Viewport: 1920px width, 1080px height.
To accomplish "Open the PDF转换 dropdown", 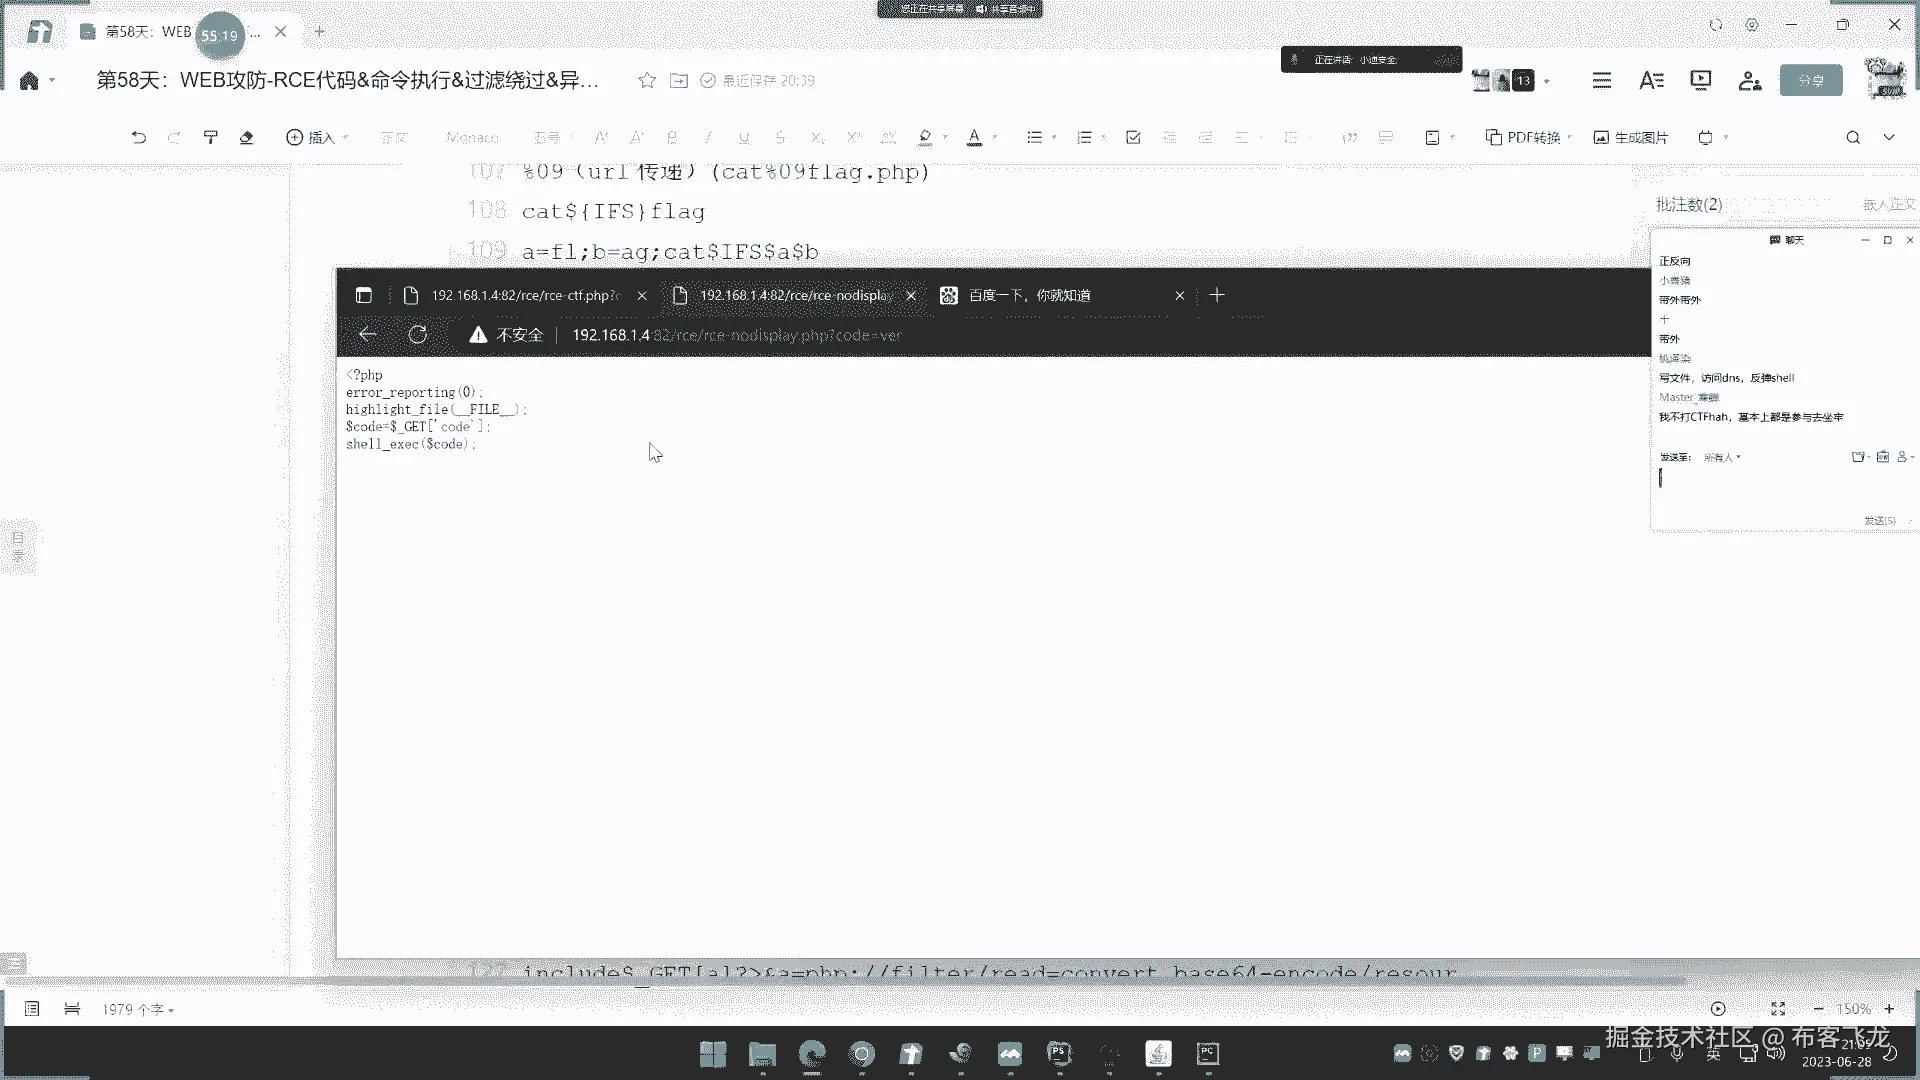I will [x=1528, y=137].
